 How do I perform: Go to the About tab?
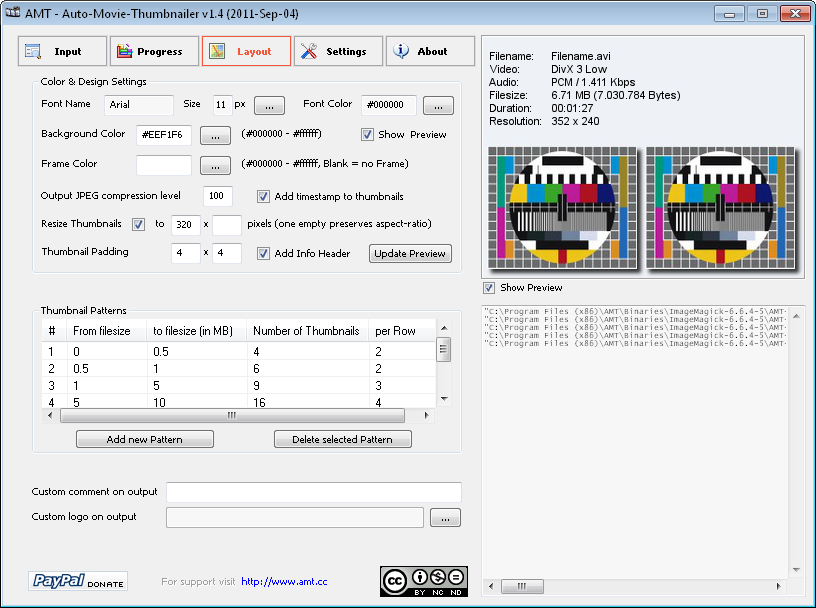pyautogui.click(x=430, y=51)
